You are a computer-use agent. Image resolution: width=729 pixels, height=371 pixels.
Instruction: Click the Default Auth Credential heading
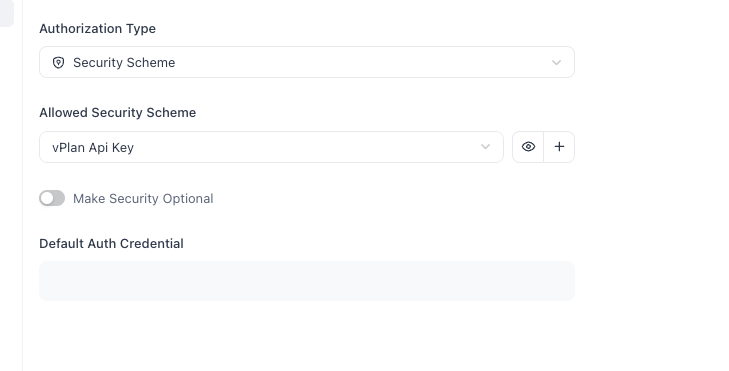pyautogui.click(x=112, y=244)
